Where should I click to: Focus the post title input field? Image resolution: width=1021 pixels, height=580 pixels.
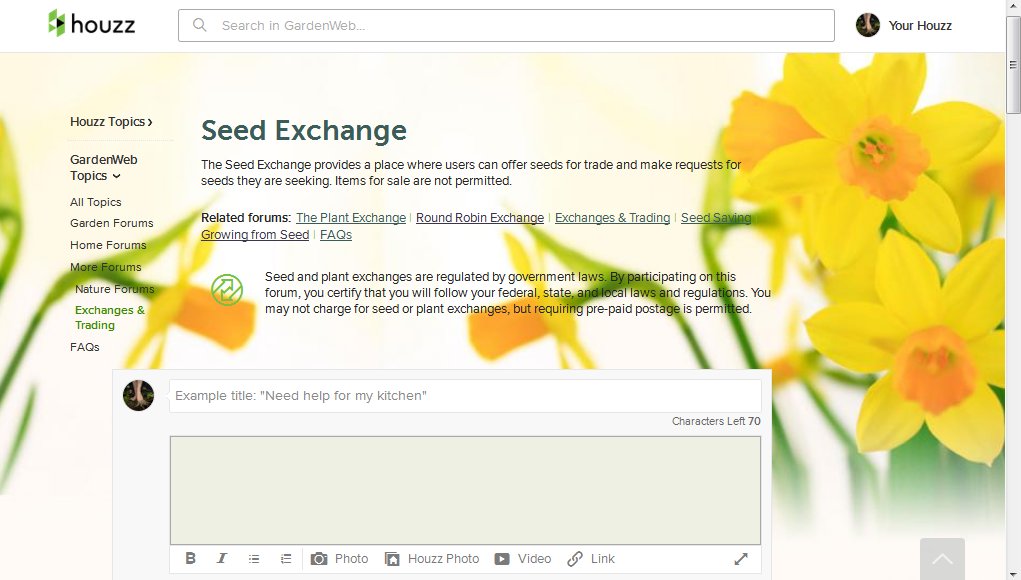(465, 396)
